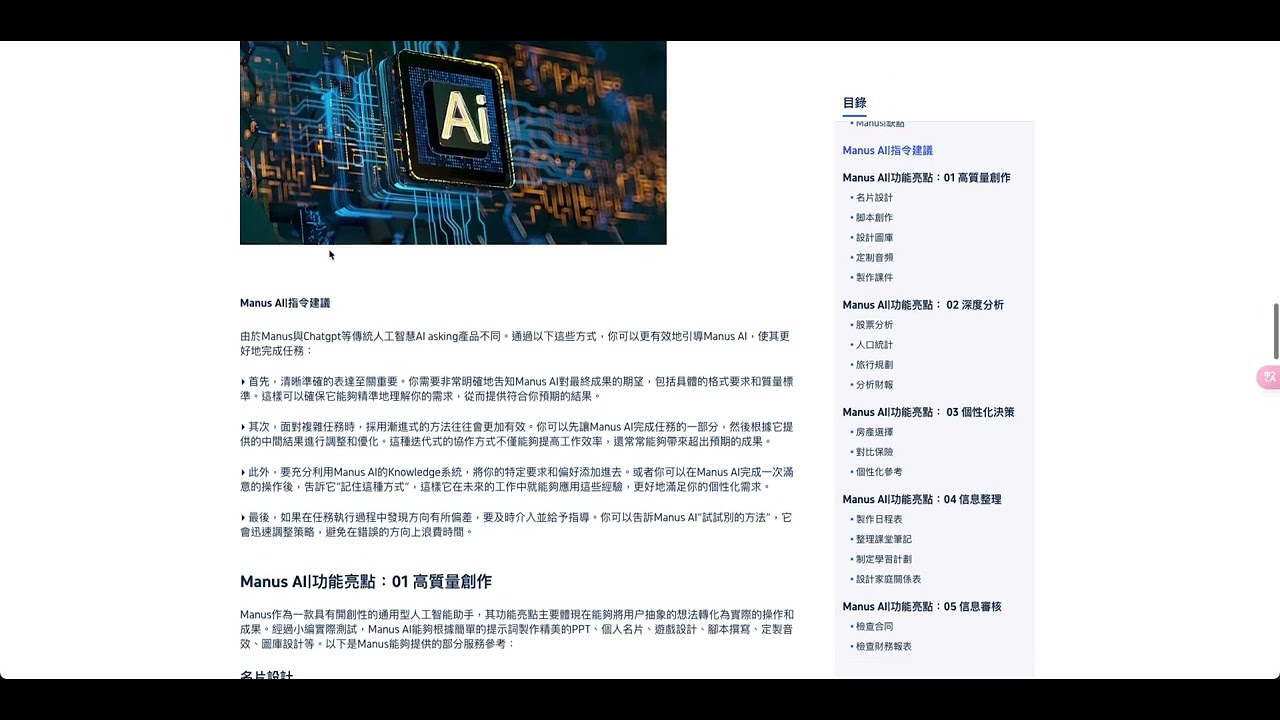Select '股票分析' in contents list
This screenshot has width=1280, height=720.
(x=874, y=325)
